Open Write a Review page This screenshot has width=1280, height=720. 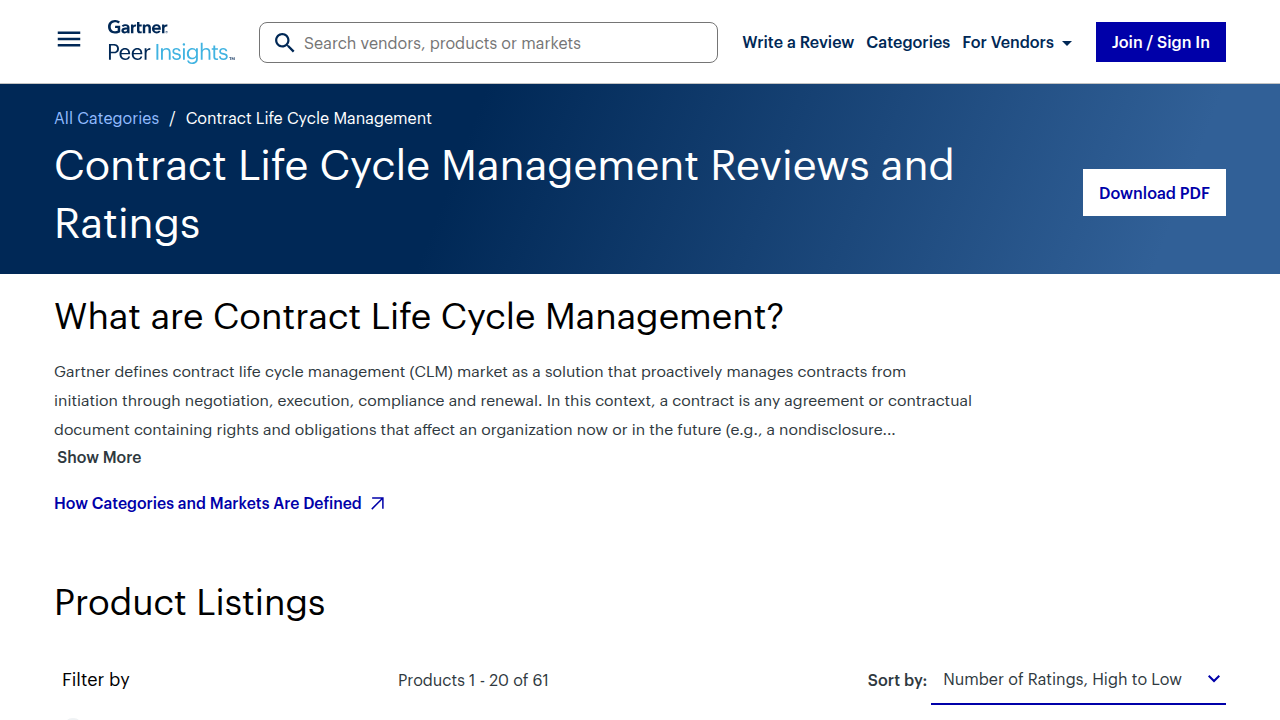pos(798,42)
